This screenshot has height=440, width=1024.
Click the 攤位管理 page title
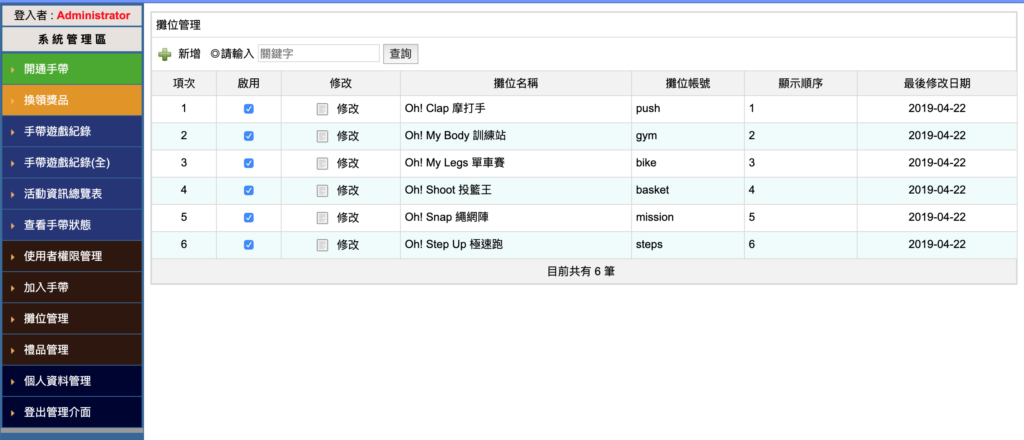(x=178, y=25)
